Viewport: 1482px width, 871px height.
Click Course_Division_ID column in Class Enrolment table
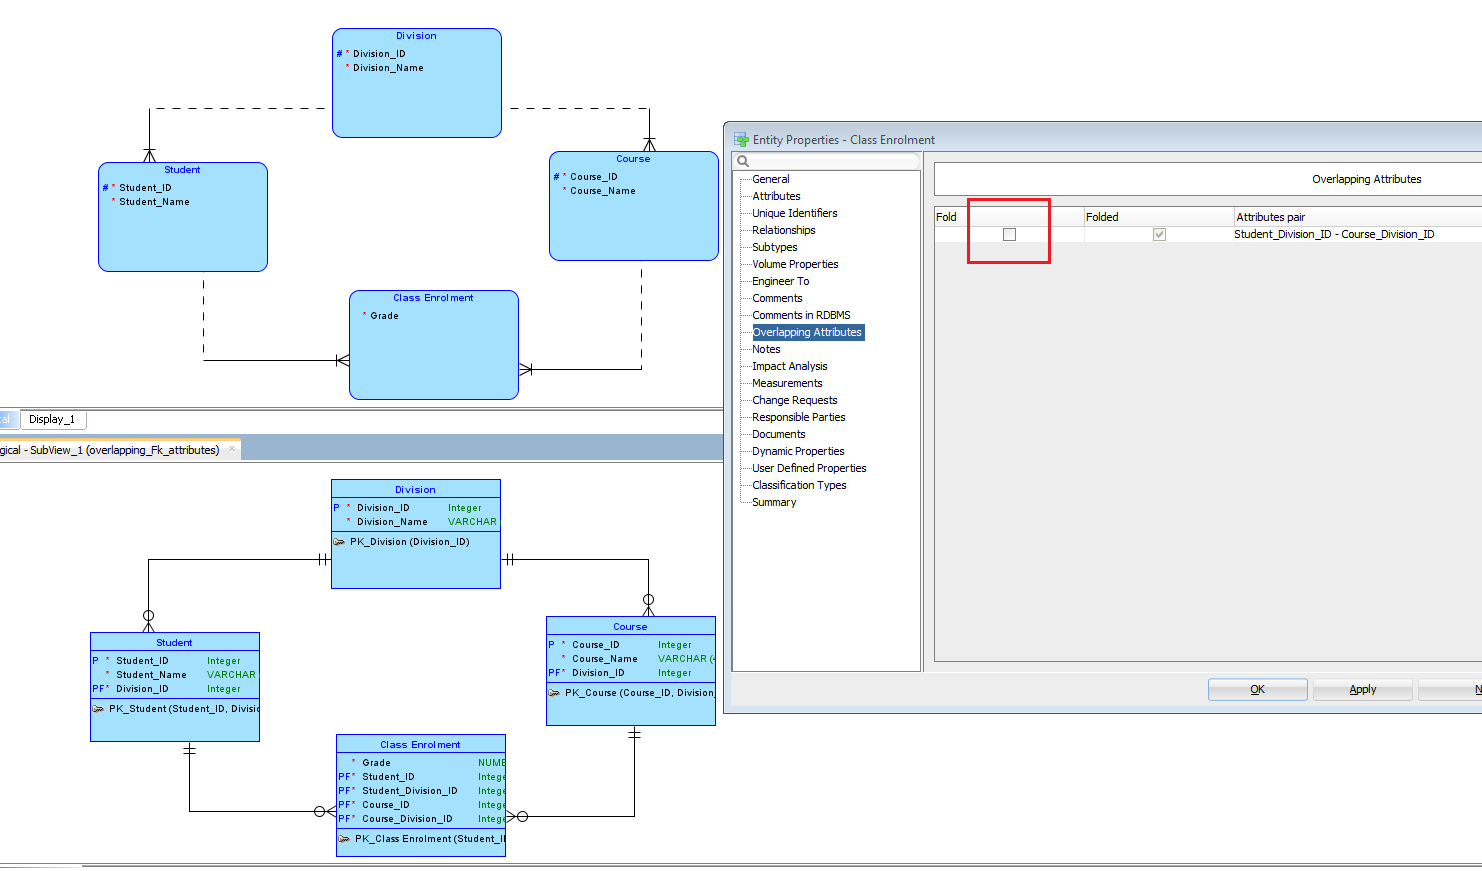pos(407,819)
